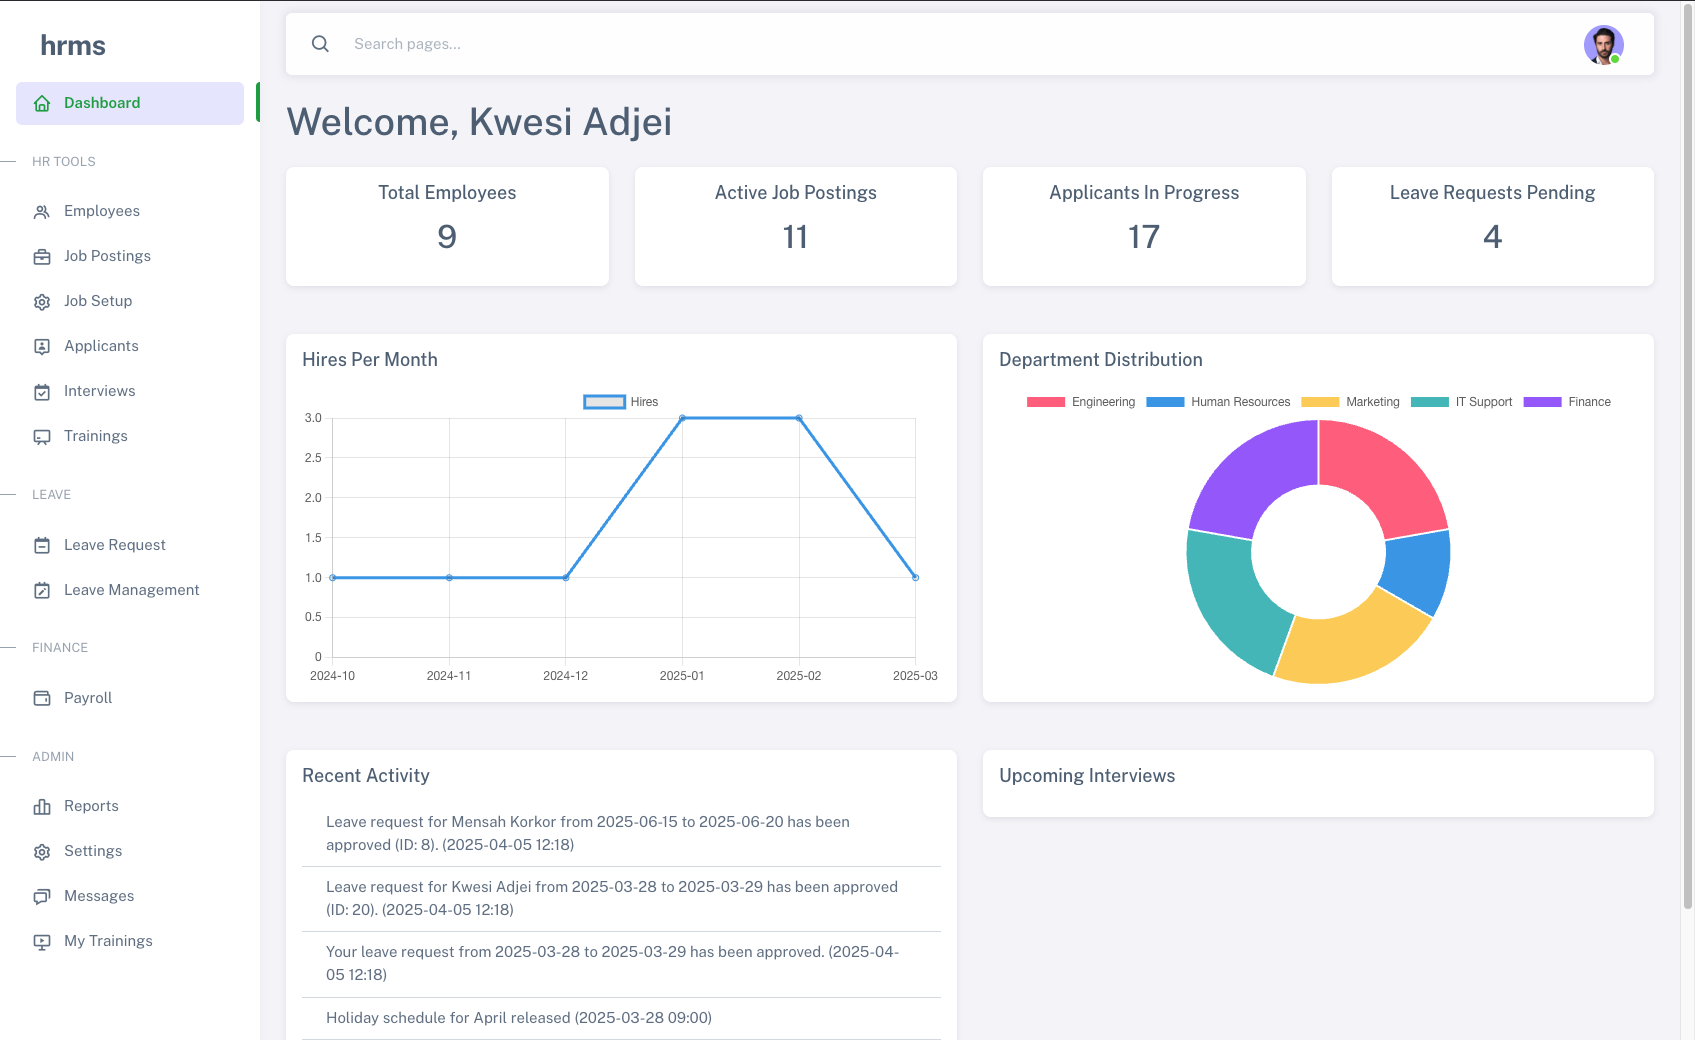This screenshot has height=1040, width=1695.
Task: Click the Job Setup gear icon
Action: click(x=42, y=302)
